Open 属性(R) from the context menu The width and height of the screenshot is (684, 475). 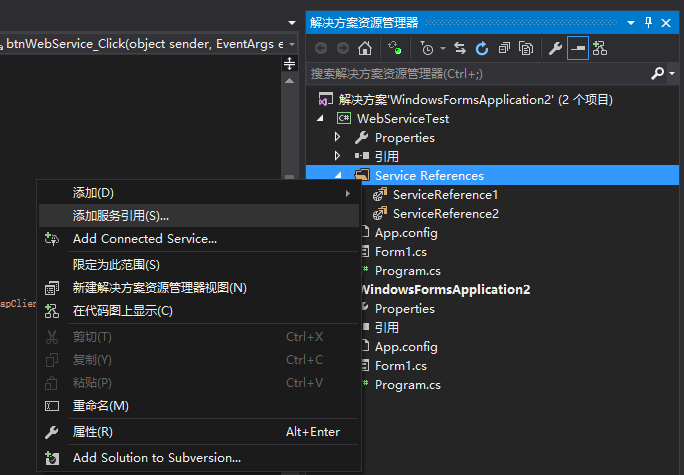click(199, 432)
